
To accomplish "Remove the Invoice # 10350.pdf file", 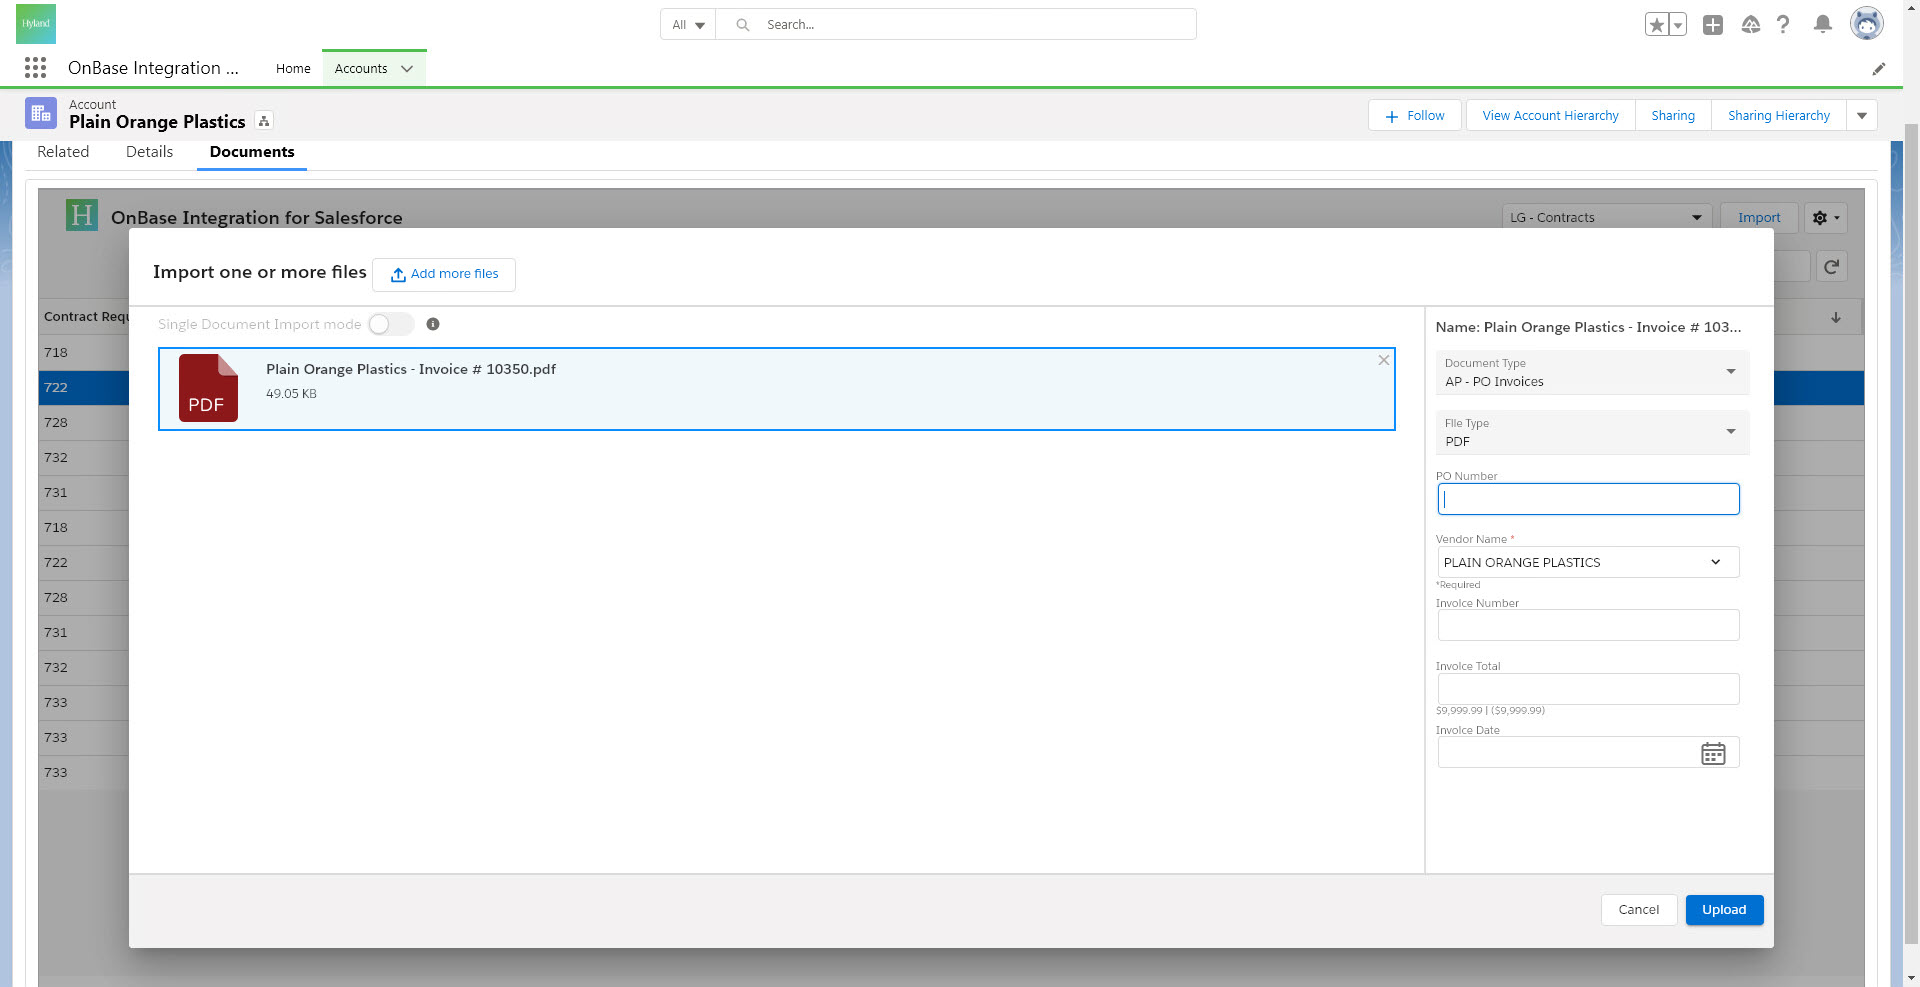I will pos(1384,360).
